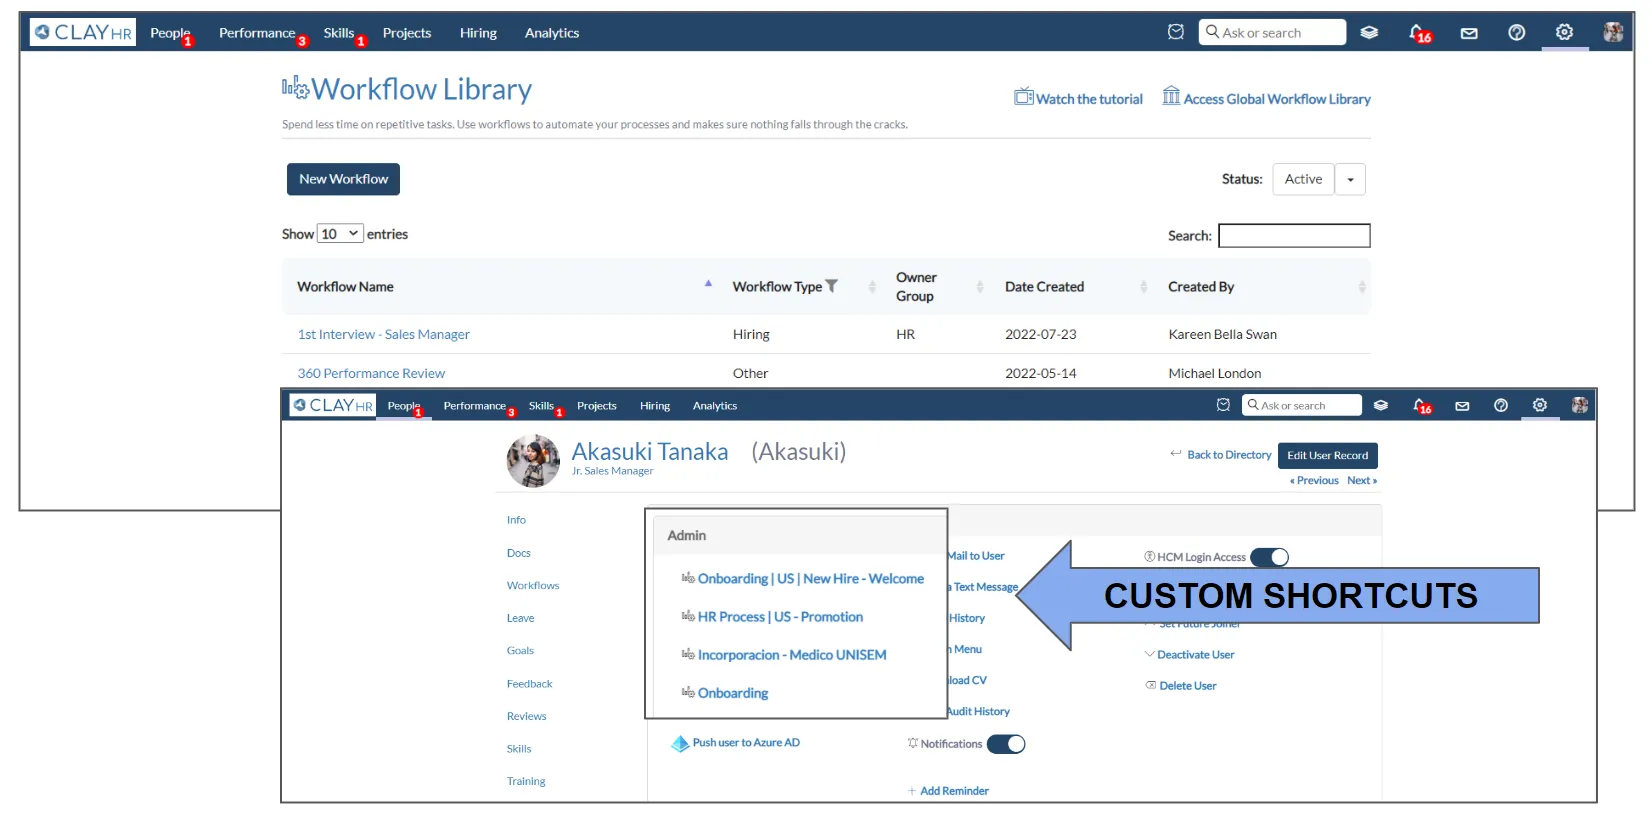1652x817 pixels.
Task: Click the workflow icon beside Incorporacion Medico UNISEM
Action: coord(688,654)
